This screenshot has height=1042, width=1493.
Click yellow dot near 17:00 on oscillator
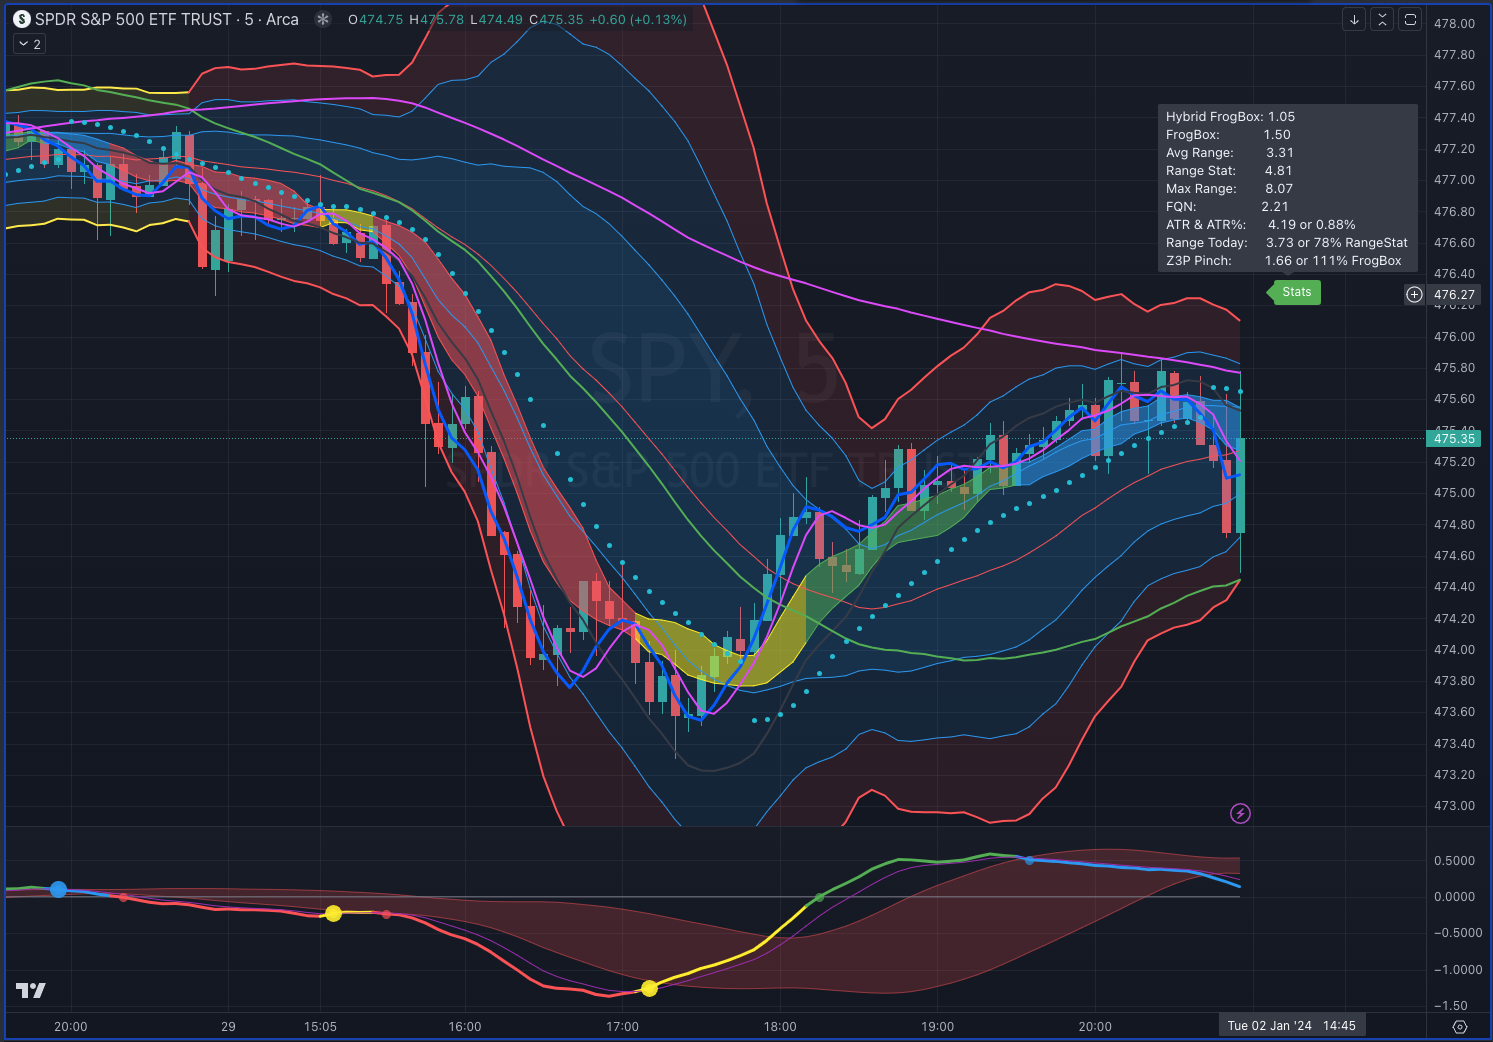(649, 988)
